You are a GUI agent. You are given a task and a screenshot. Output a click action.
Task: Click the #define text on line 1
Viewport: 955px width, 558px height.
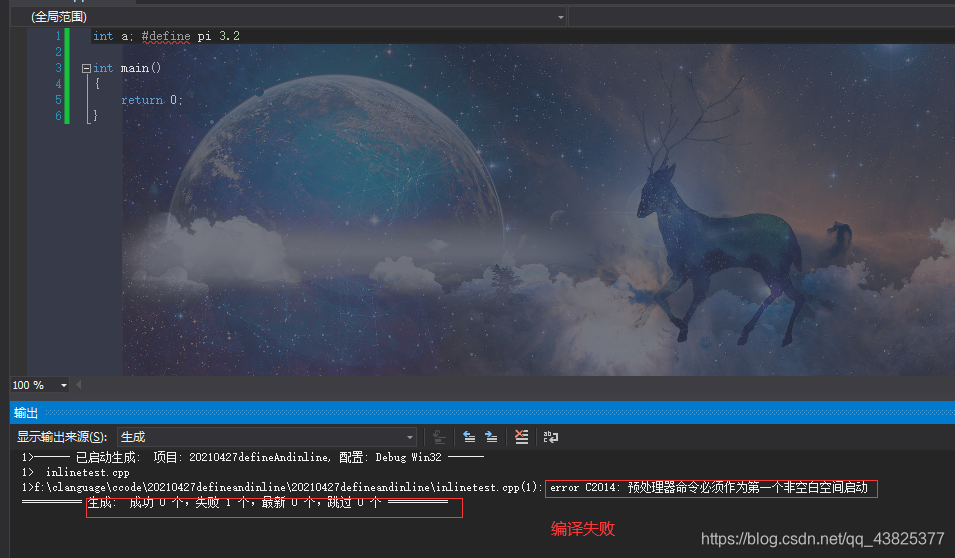pos(166,37)
